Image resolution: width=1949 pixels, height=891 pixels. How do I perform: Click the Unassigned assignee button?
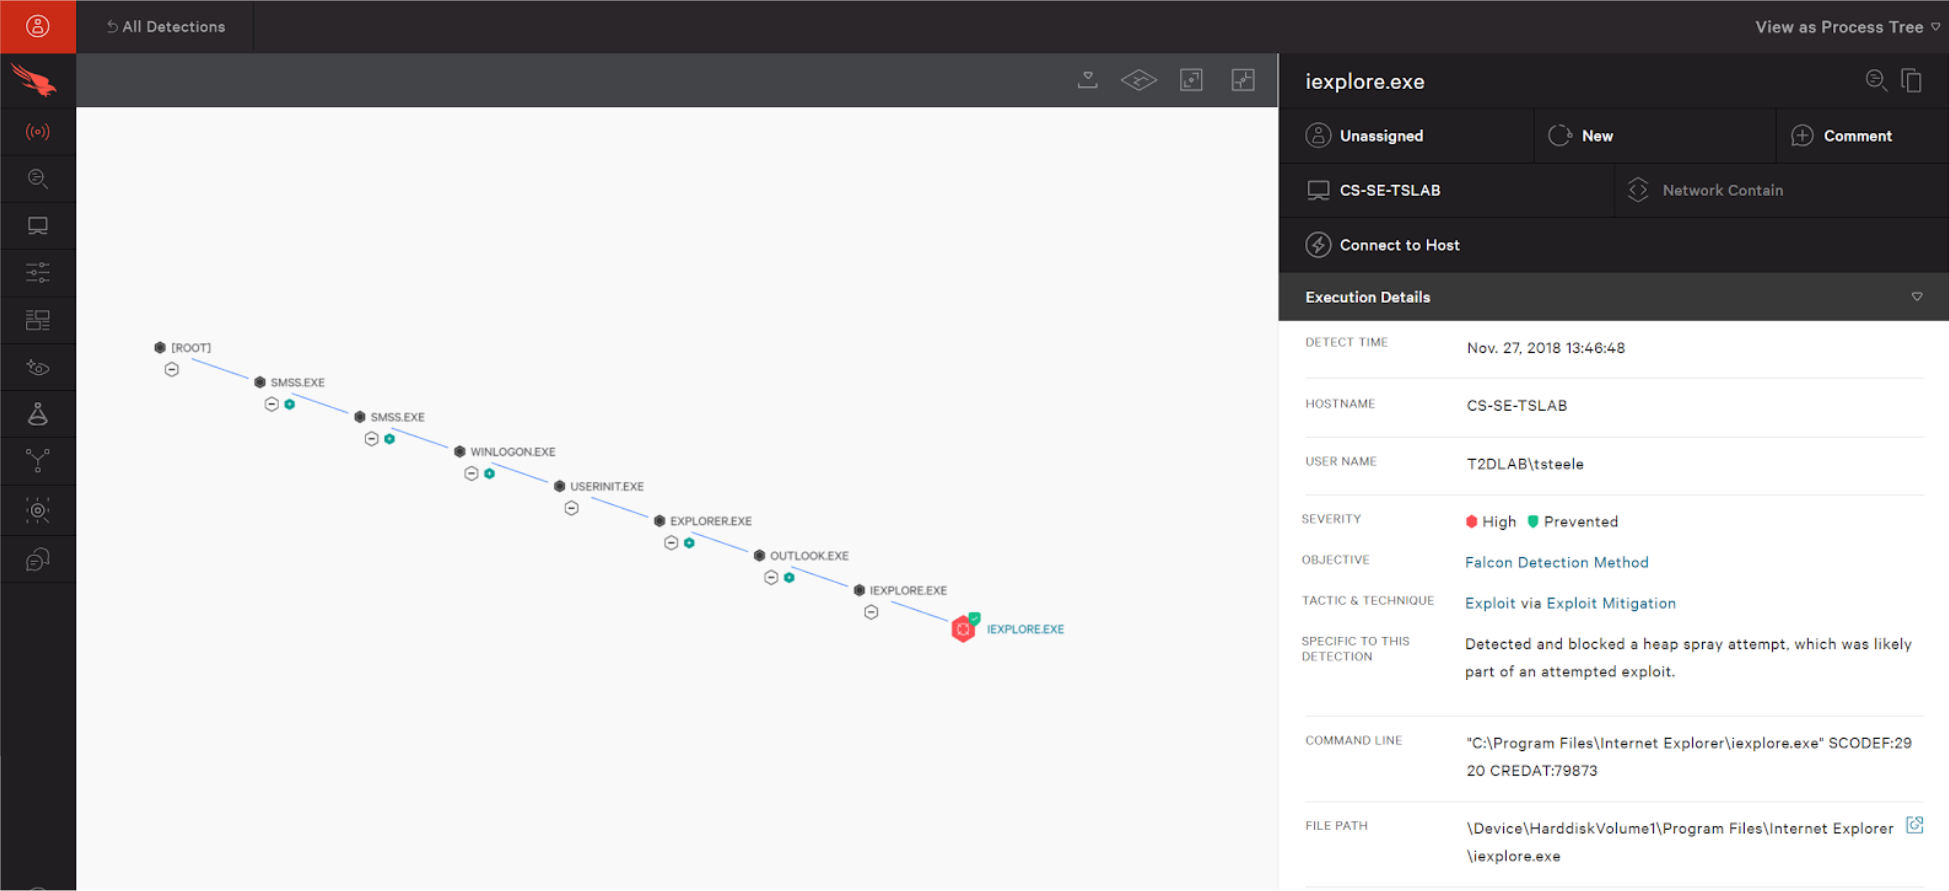pyautogui.click(x=1364, y=136)
